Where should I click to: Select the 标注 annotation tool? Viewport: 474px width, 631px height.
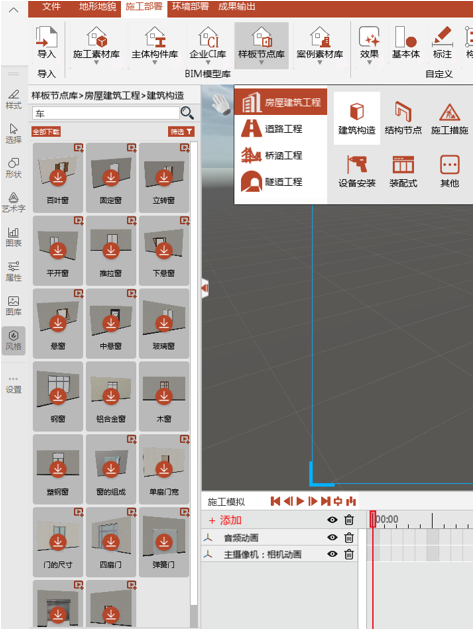(443, 42)
